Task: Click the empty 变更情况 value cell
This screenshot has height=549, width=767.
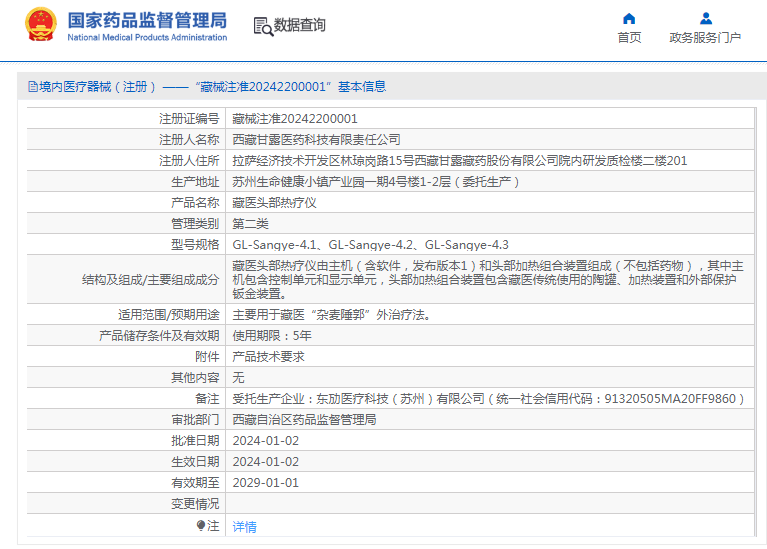Action: [490, 503]
